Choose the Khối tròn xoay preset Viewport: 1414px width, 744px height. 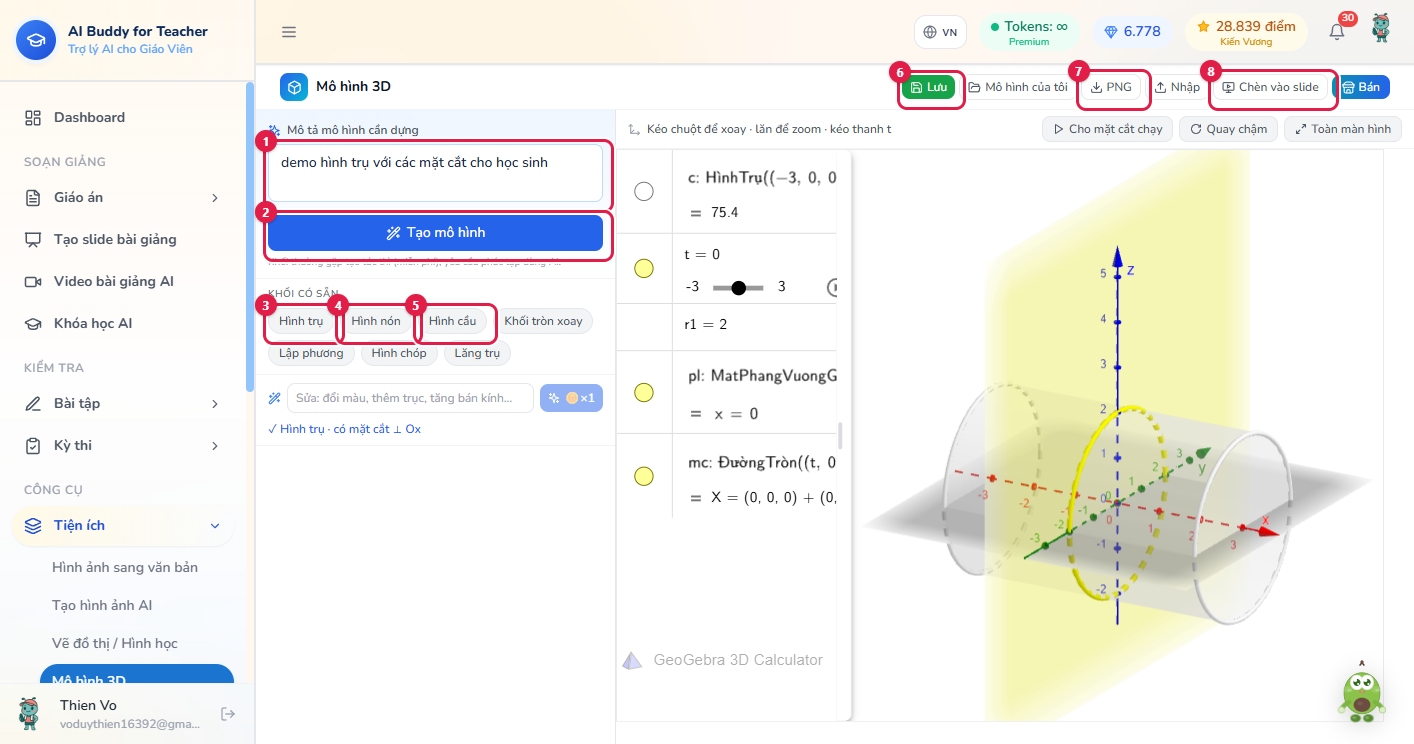coord(544,321)
